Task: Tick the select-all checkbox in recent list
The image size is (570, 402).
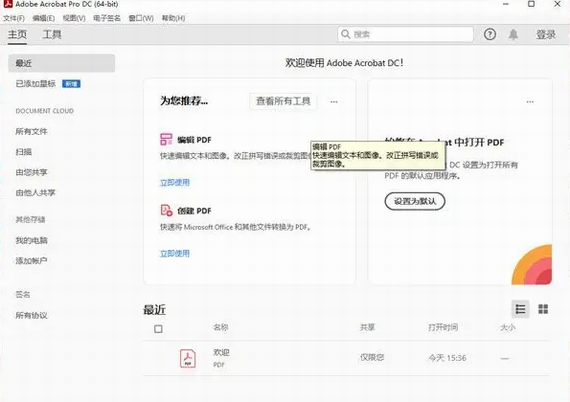Action: pos(158,329)
